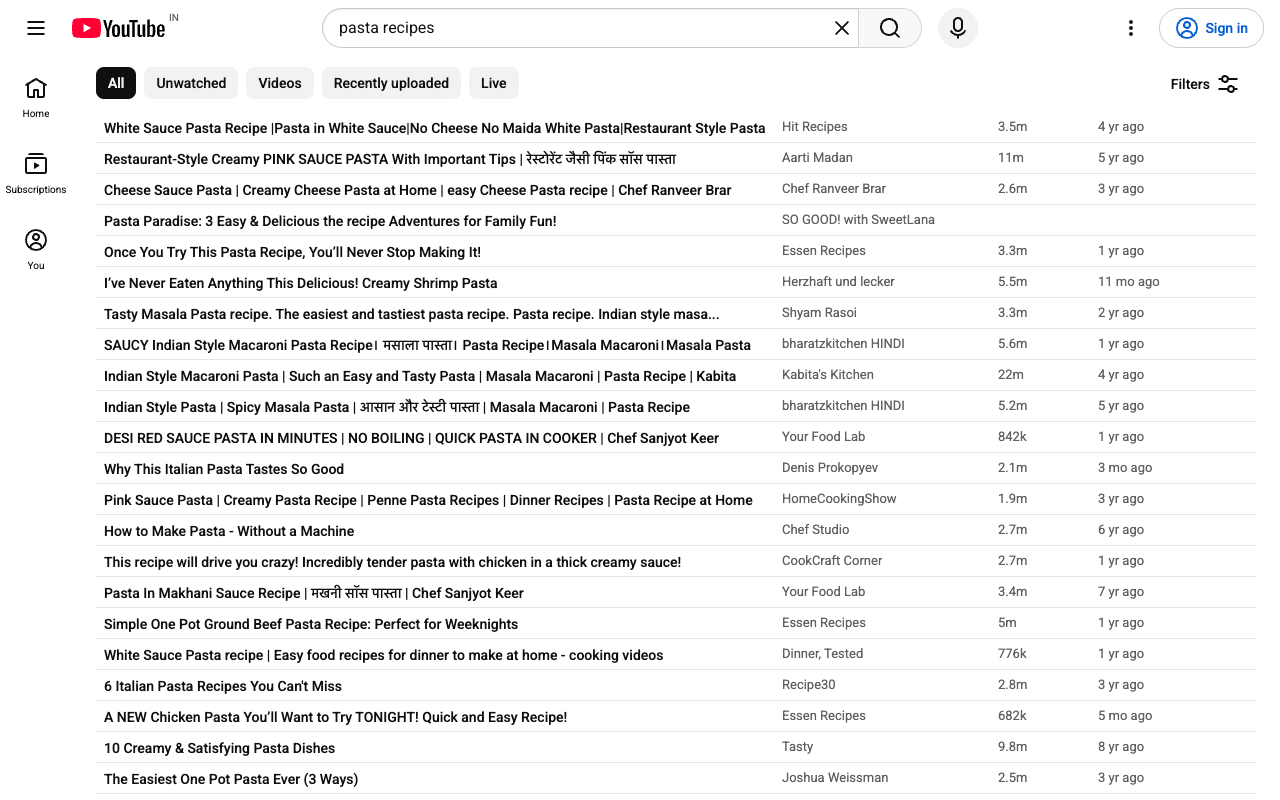
Task: Open SAUCY Indian Style Macaroni Pasta video
Action: 427,345
